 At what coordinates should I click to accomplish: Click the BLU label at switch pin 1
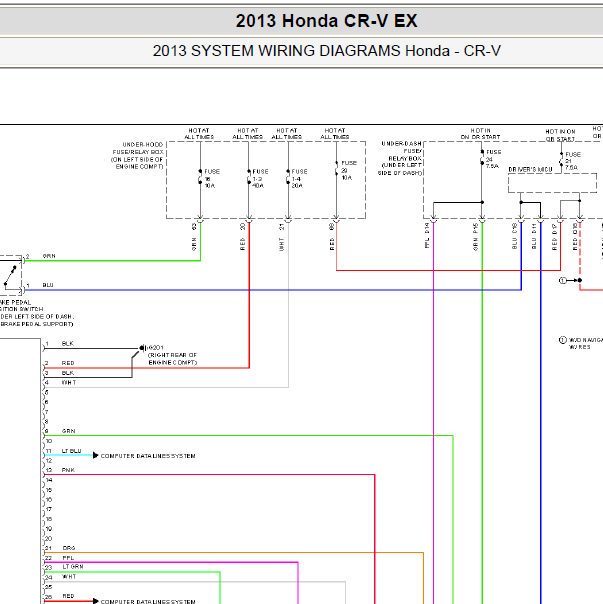[x=48, y=285]
